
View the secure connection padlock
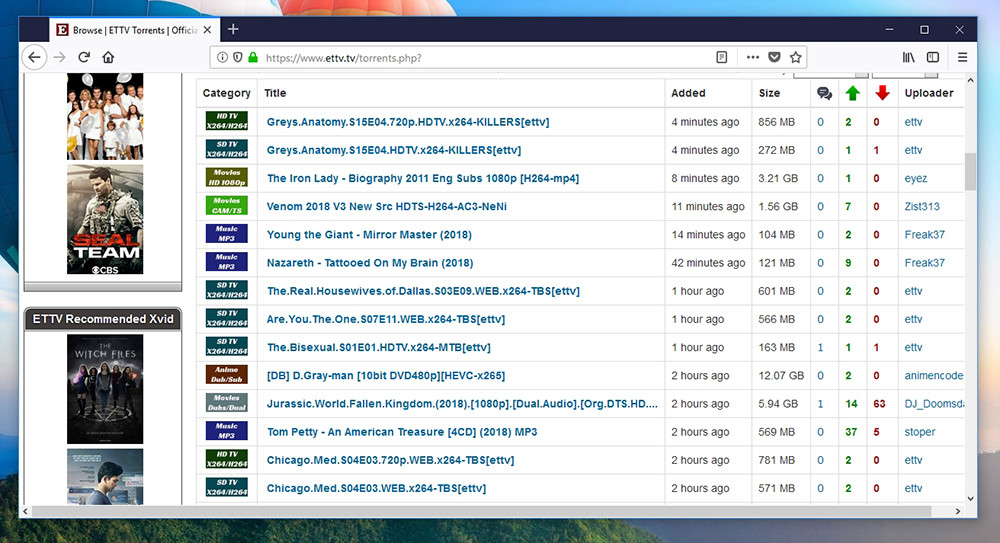pyautogui.click(x=253, y=57)
